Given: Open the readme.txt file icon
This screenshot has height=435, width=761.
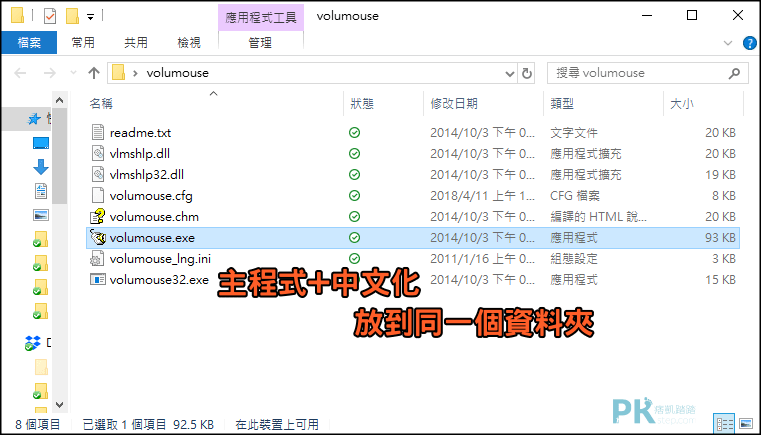Looking at the screenshot, I should click(98, 133).
